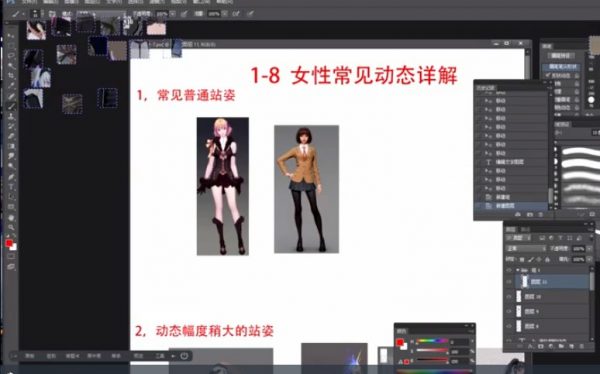The image size is (600, 374).
Task: Open the tool preset picker in the options bar
Action: [x=17, y=14]
